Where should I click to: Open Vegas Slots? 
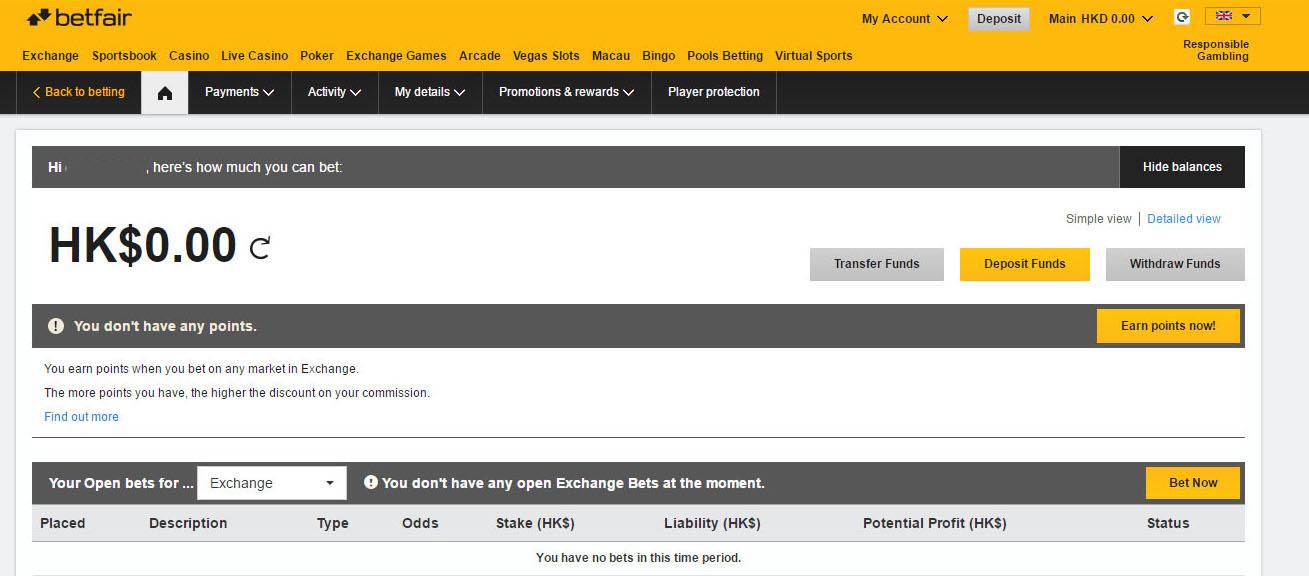point(546,56)
